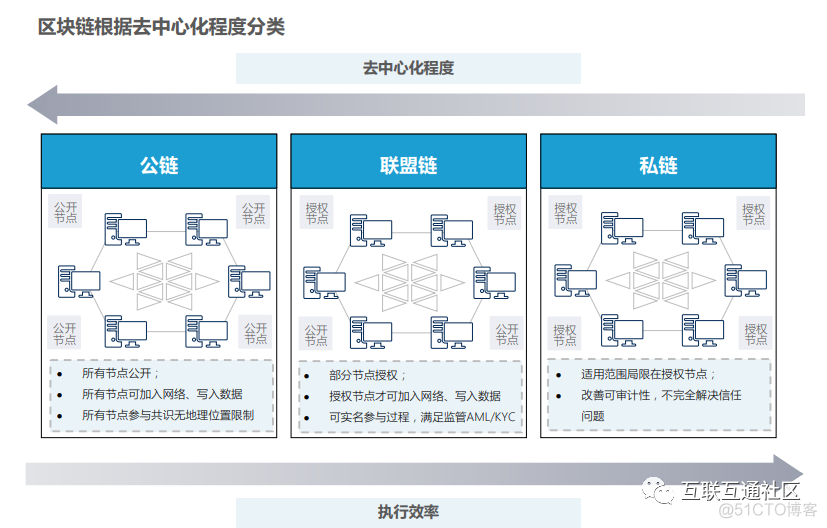Click the 去中心化程度 label box
The width and height of the screenshot is (827, 528).
(x=408, y=69)
